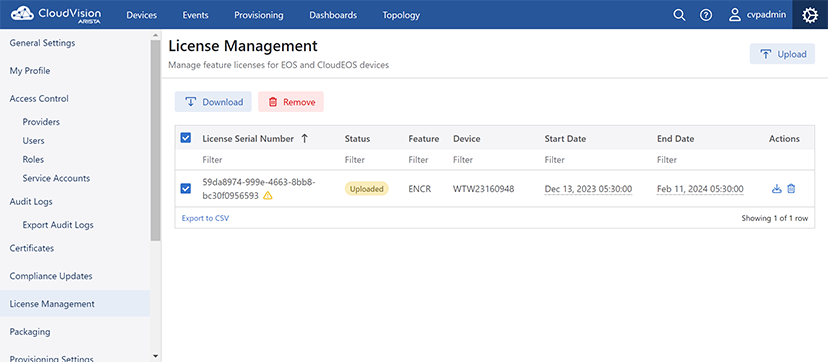Open the help question mark icon

click(706, 15)
